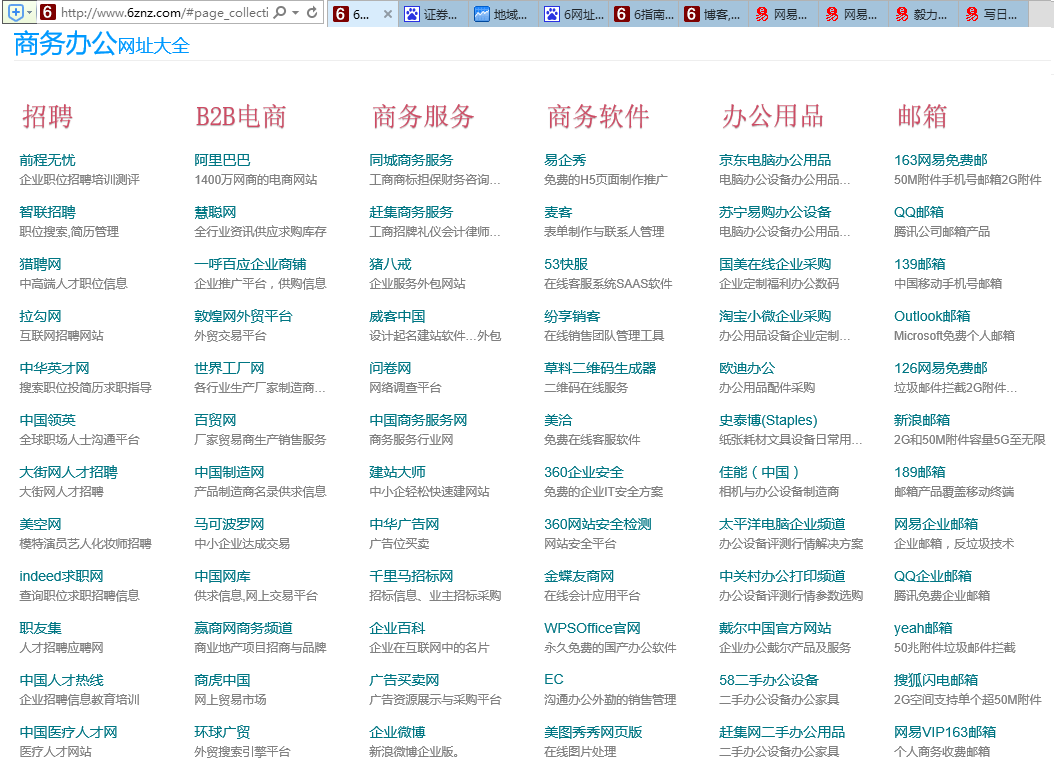The width and height of the screenshot is (1054, 778).
Task: Open the 360企业安全 link
Action: pos(583,472)
